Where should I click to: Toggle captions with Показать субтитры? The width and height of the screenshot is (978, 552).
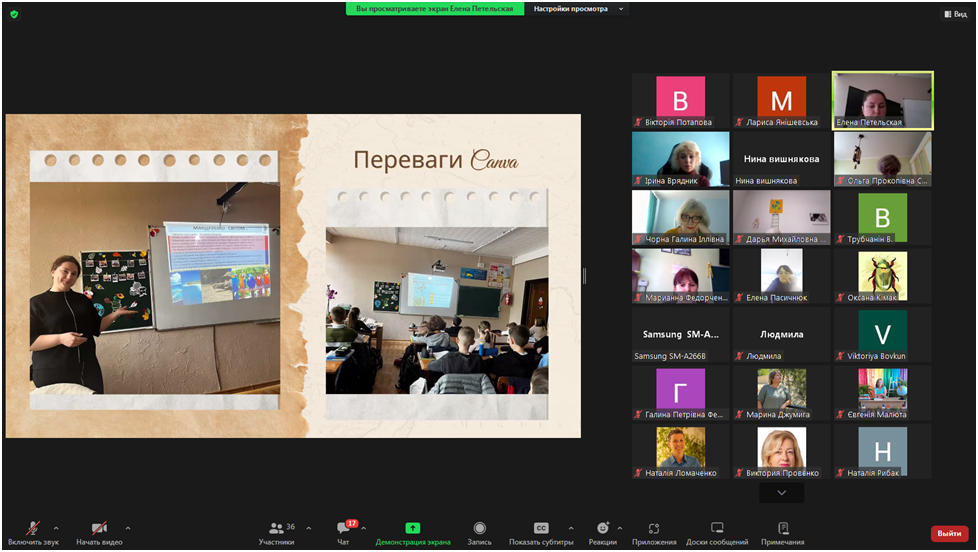pos(541,529)
